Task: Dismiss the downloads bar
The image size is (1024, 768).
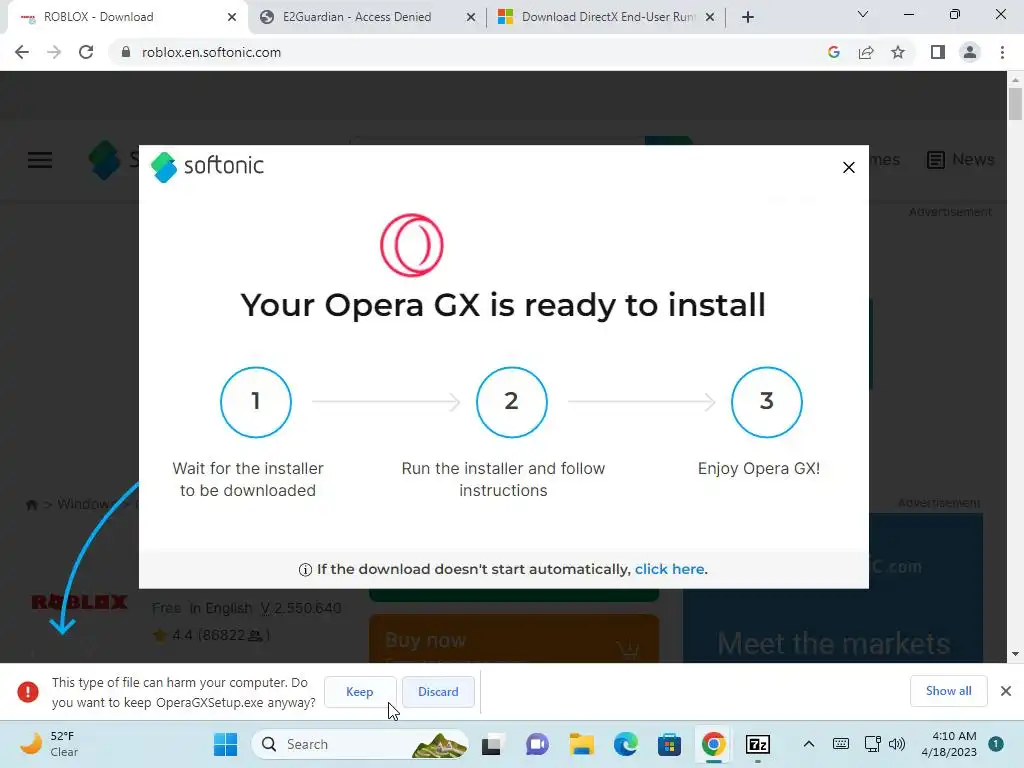Action: [x=1006, y=691]
